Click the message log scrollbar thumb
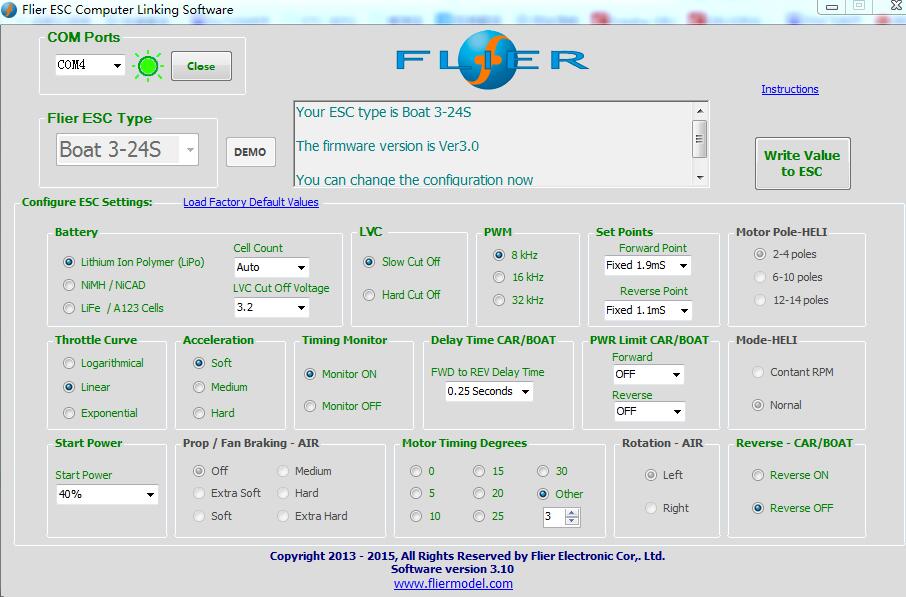The width and height of the screenshot is (906, 597). pos(699,139)
